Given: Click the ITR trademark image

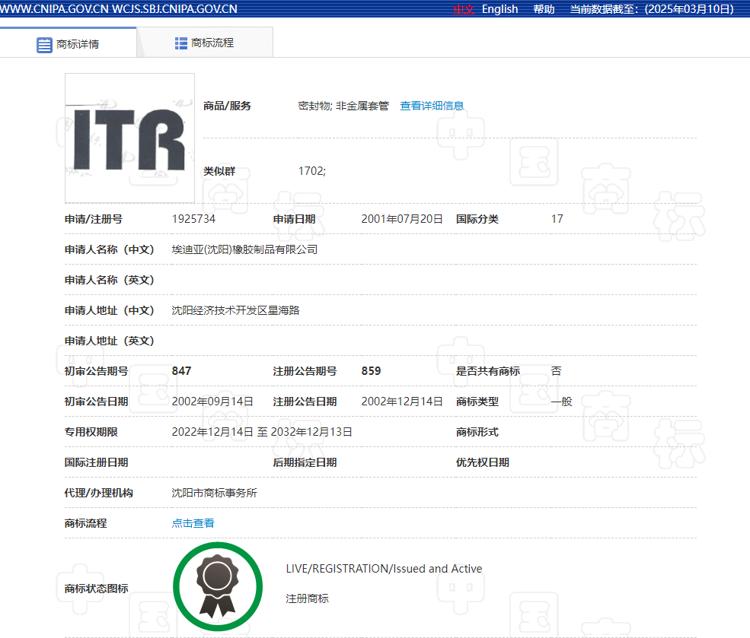Looking at the screenshot, I should pyautogui.click(x=130, y=138).
